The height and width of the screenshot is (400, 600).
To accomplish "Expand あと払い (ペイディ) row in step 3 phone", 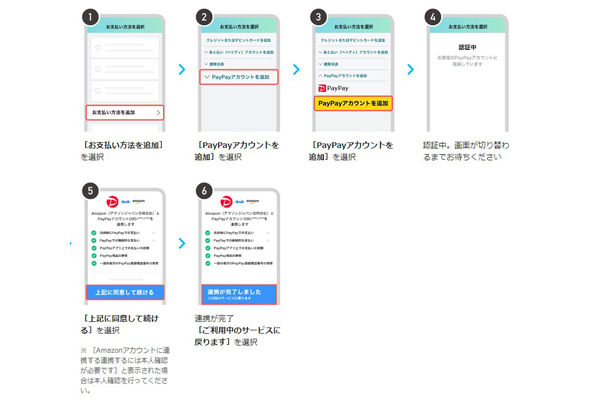I will 353,52.
